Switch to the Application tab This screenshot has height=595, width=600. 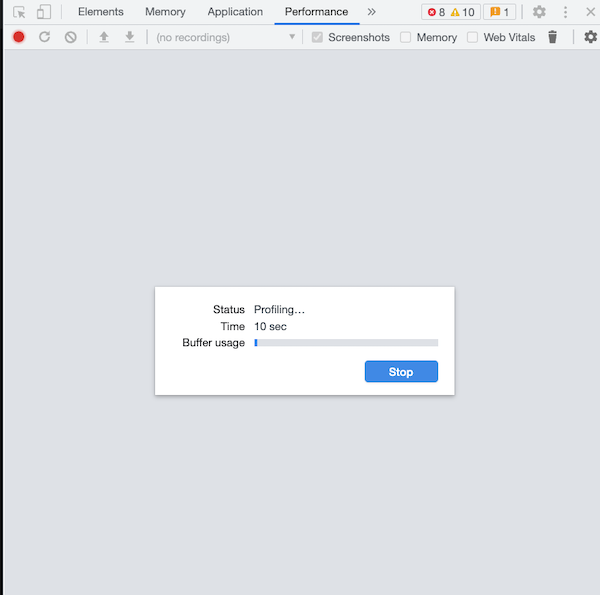(235, 12)
